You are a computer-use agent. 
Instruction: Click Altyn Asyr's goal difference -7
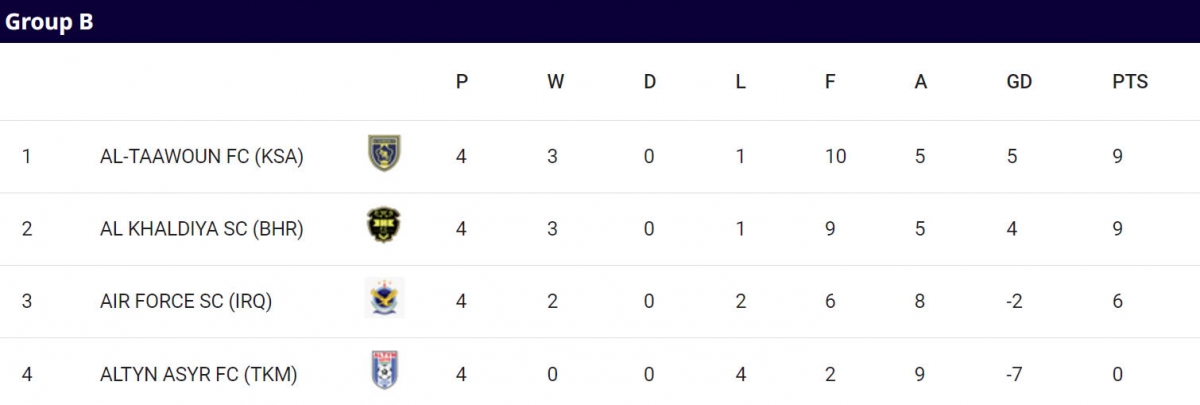1015,374
